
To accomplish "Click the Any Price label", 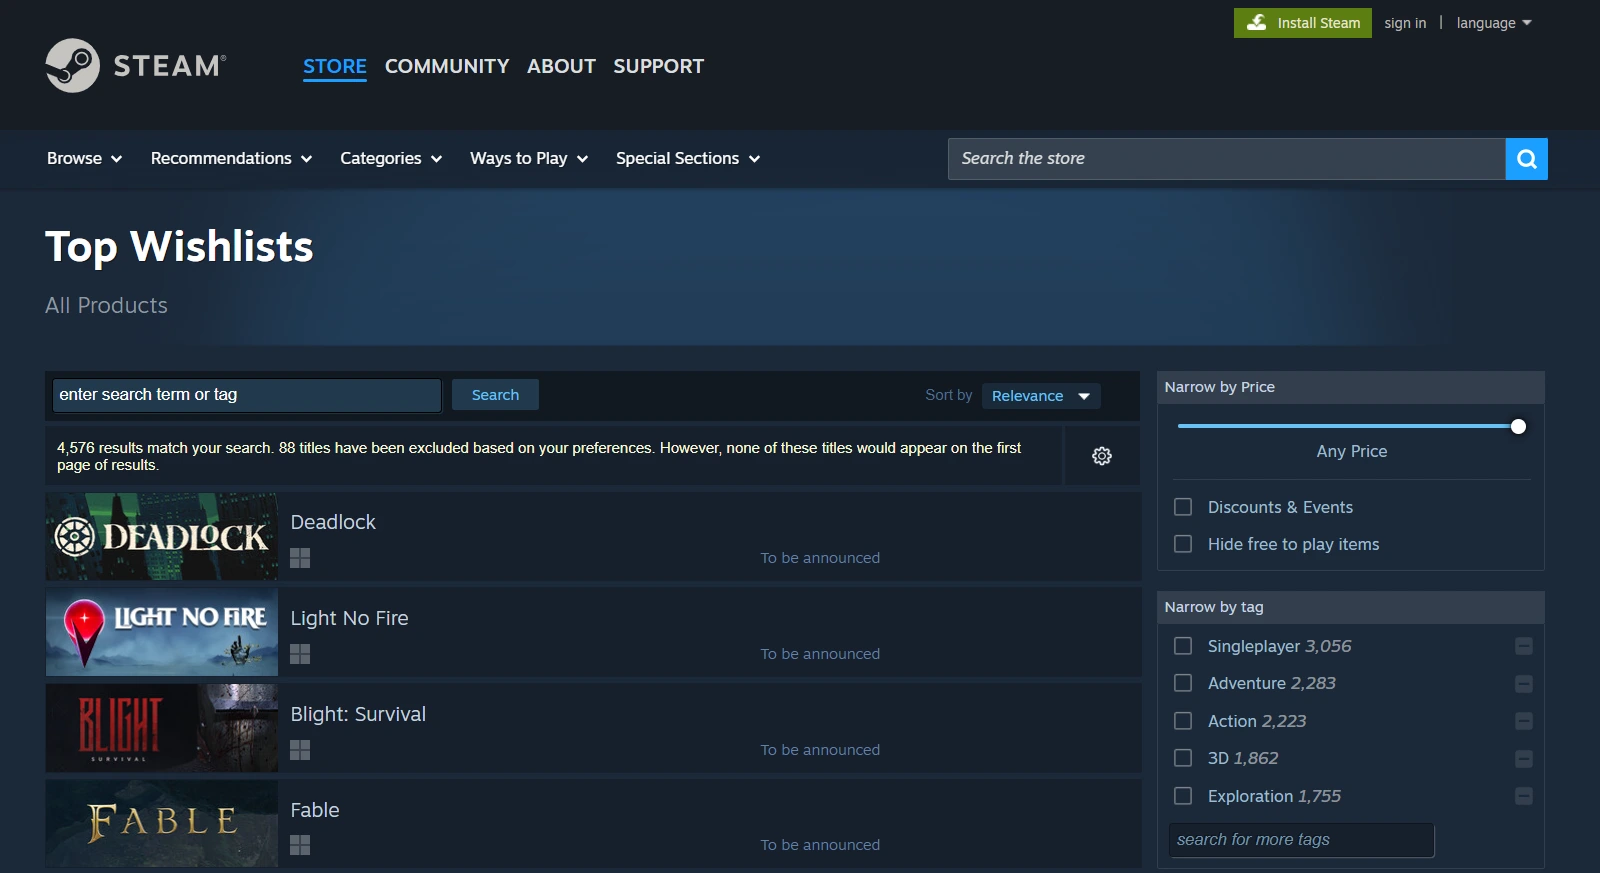I will 1352,451.
